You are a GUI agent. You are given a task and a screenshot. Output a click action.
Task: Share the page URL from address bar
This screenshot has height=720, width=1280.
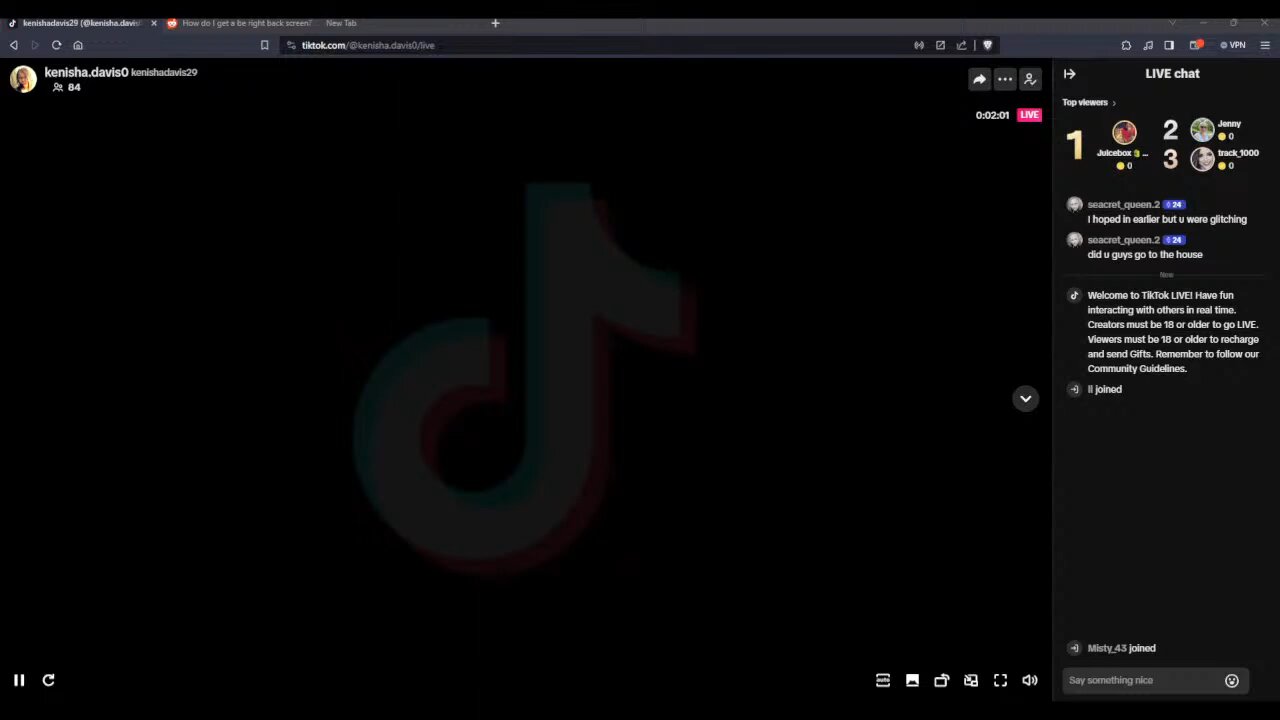(962, 45)
